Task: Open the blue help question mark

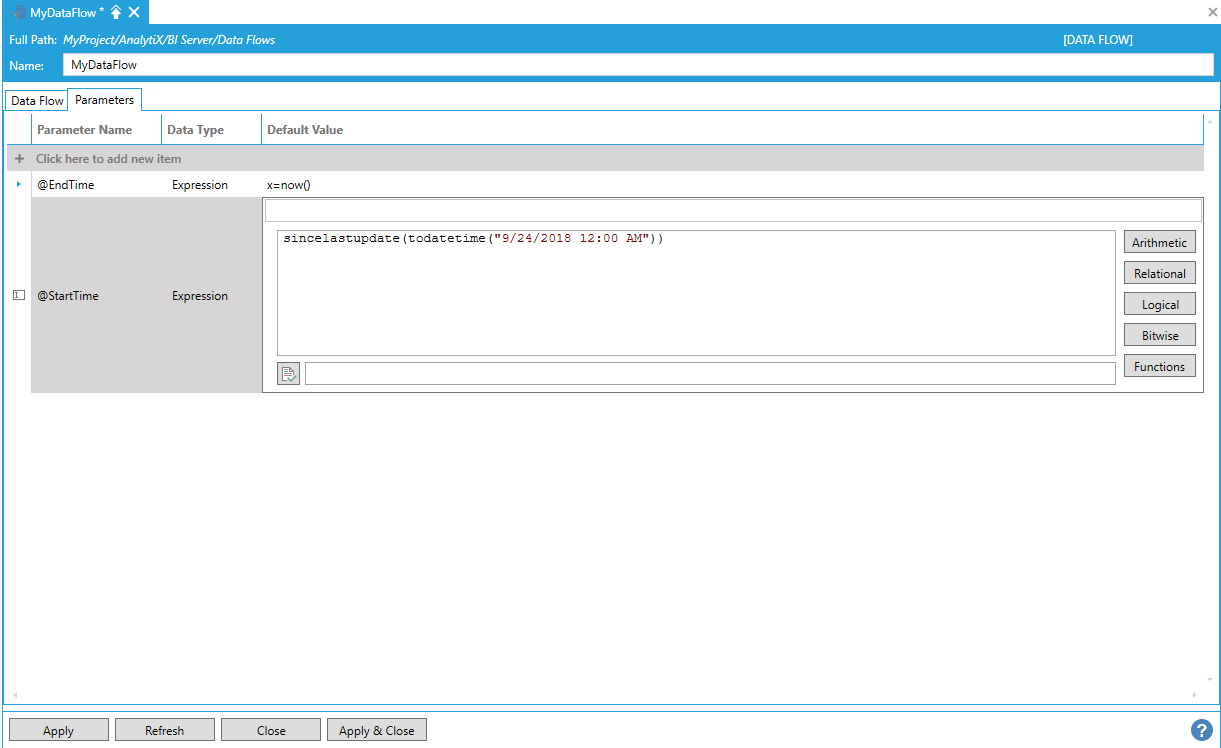Action: (1202, 730)
